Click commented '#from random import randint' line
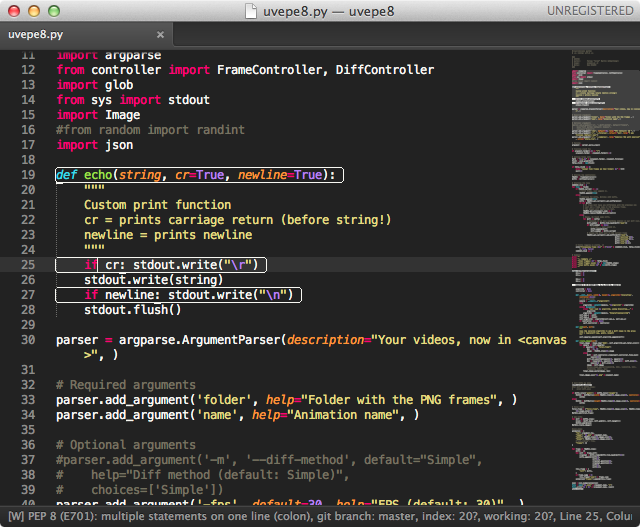The width and height of the screenshot is (640, 527). [150, 130]
